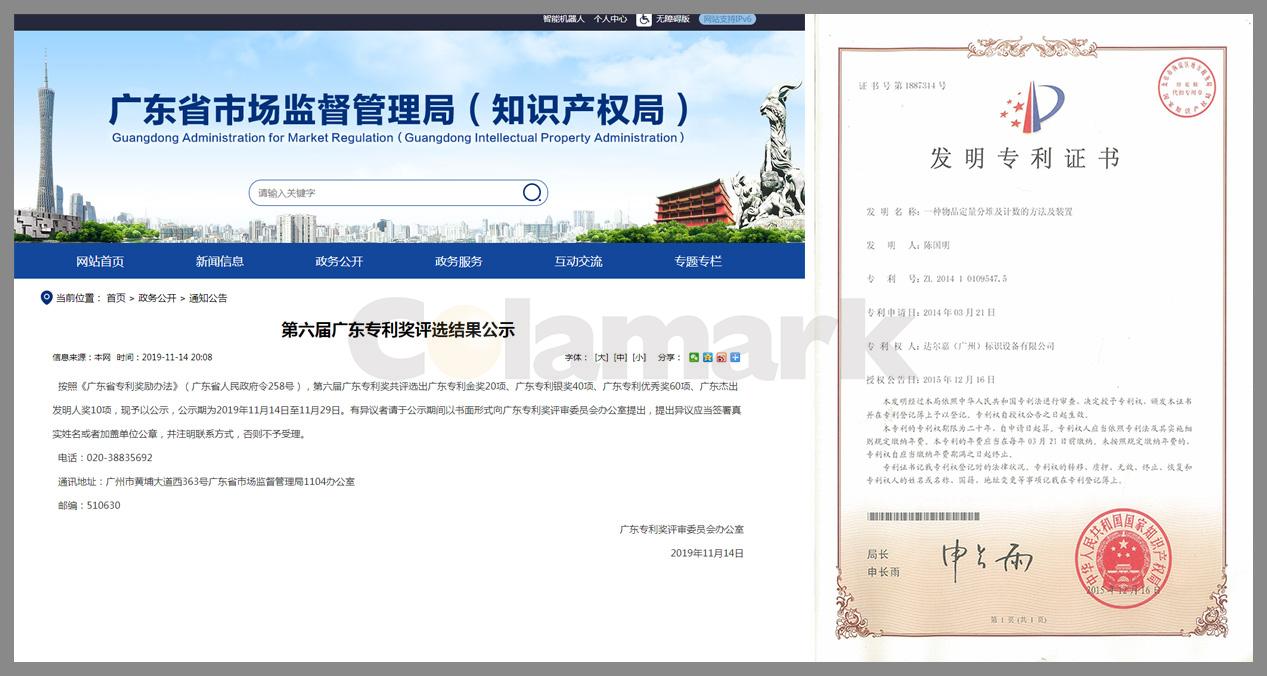Click the signature line 广东专利奖评审委员会办公室

click(x=681, y=530)
